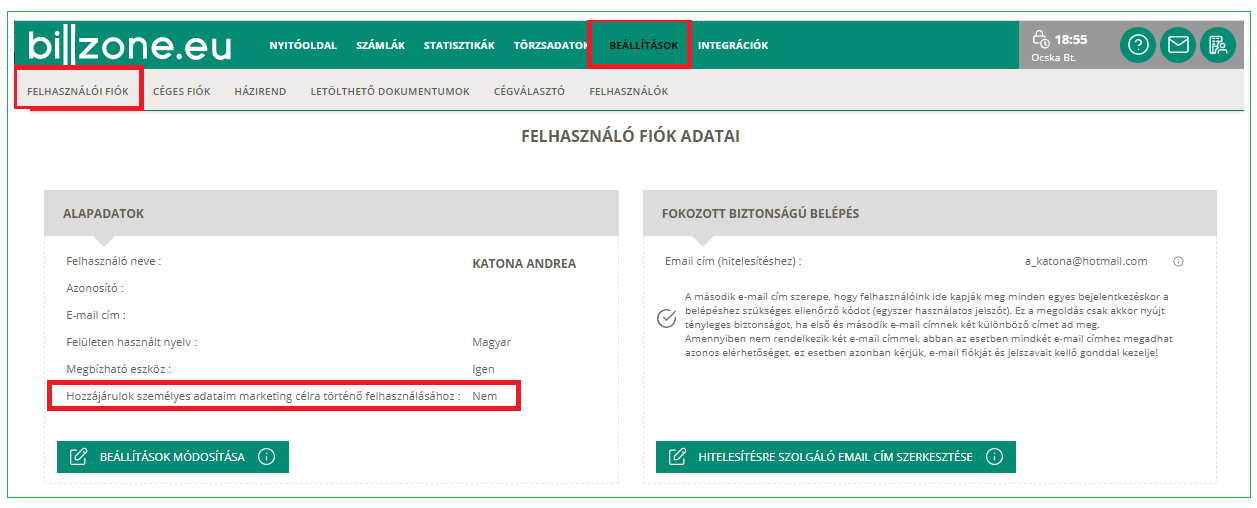
Task: Switch to Házirend tab
Action: point(260,91)
